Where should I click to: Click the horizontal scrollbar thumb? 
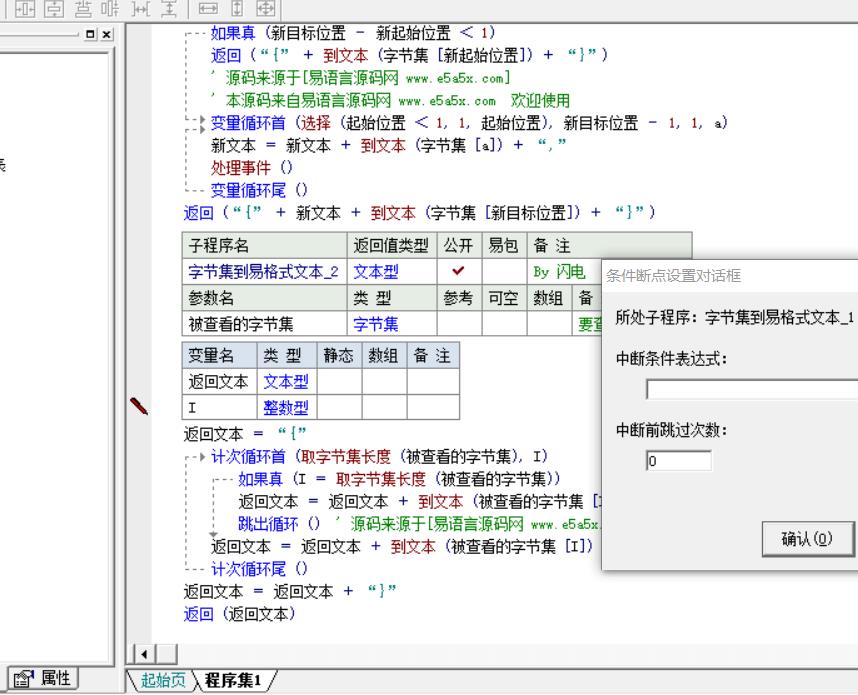click(167, 654)
